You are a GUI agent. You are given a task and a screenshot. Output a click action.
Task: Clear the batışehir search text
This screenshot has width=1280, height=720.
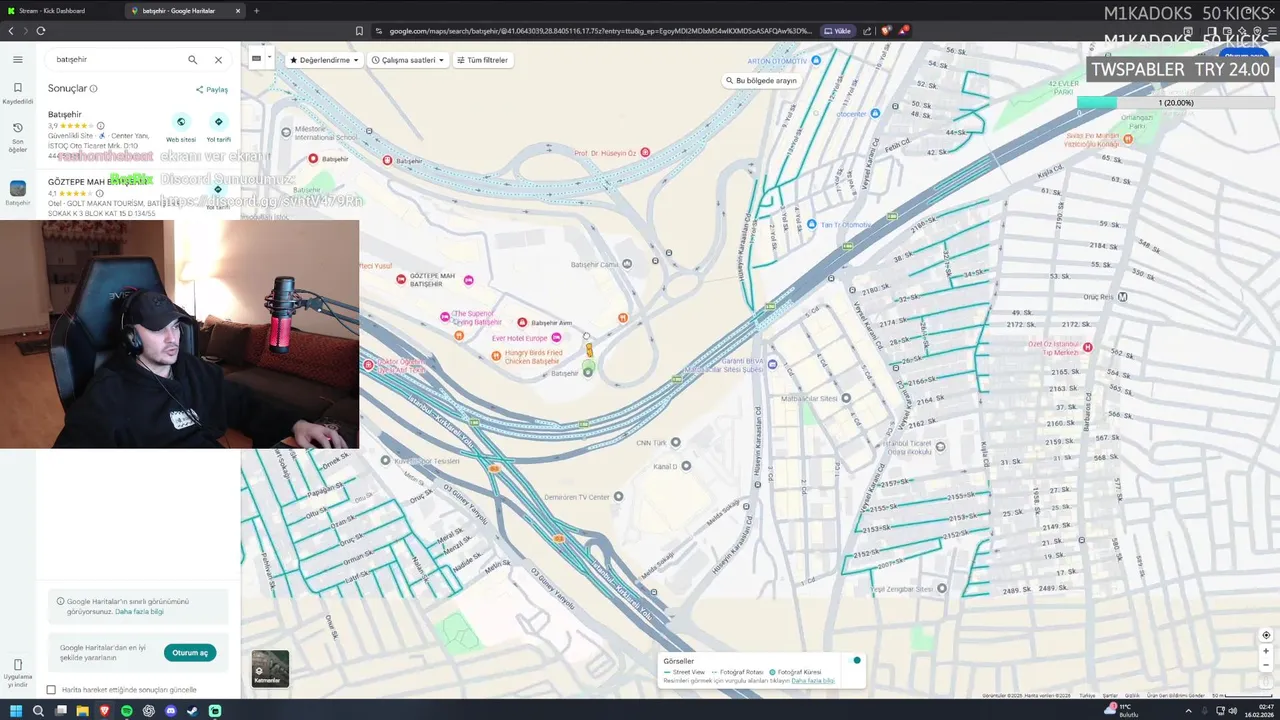tap(218, 60)
